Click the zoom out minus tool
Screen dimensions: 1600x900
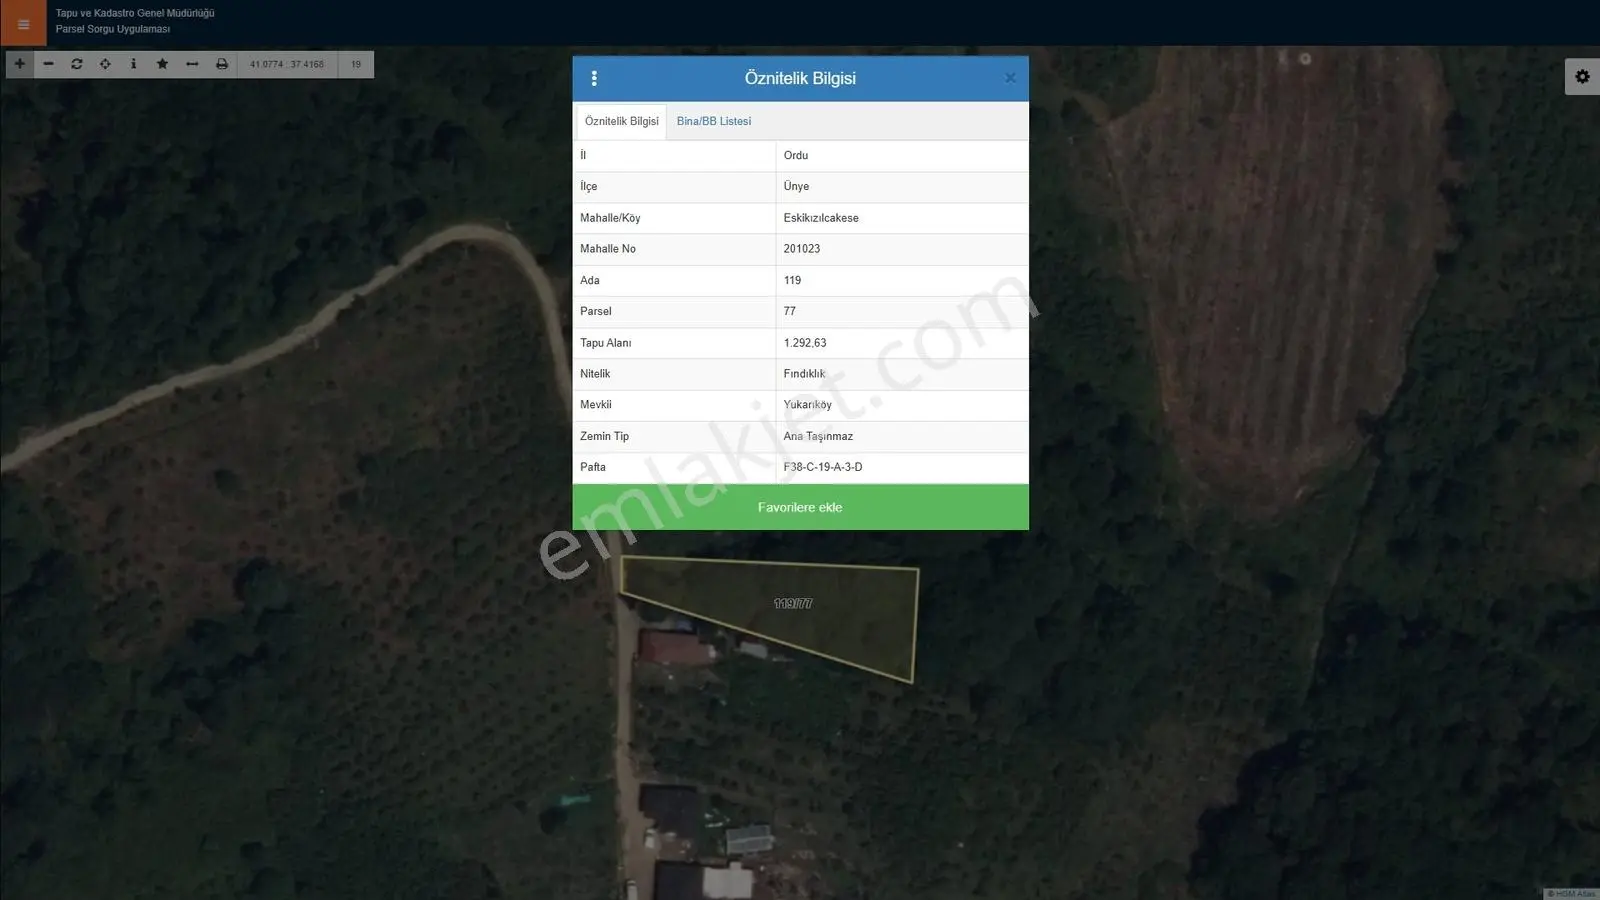pos(48,64)
